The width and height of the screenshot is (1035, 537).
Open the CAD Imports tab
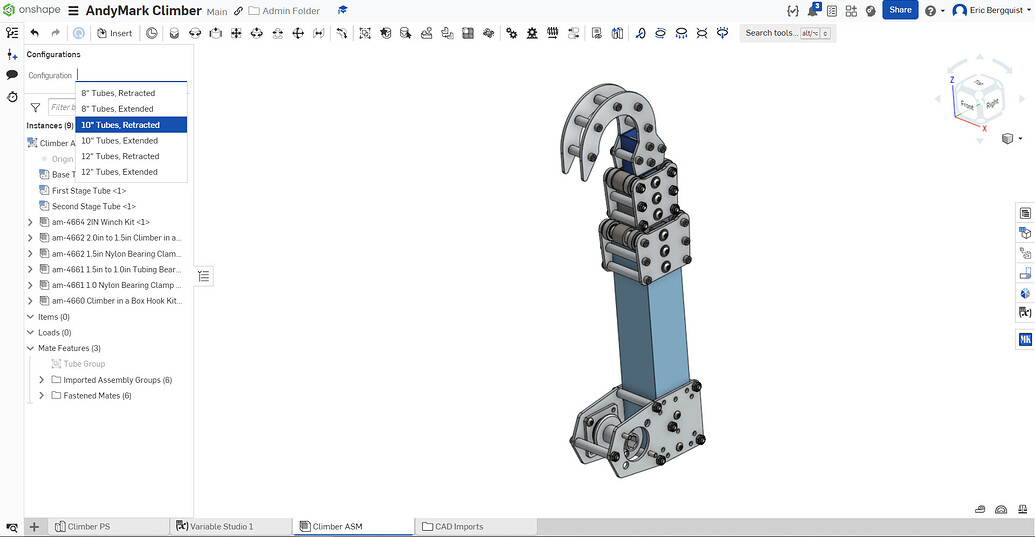(x=452, y=526)
